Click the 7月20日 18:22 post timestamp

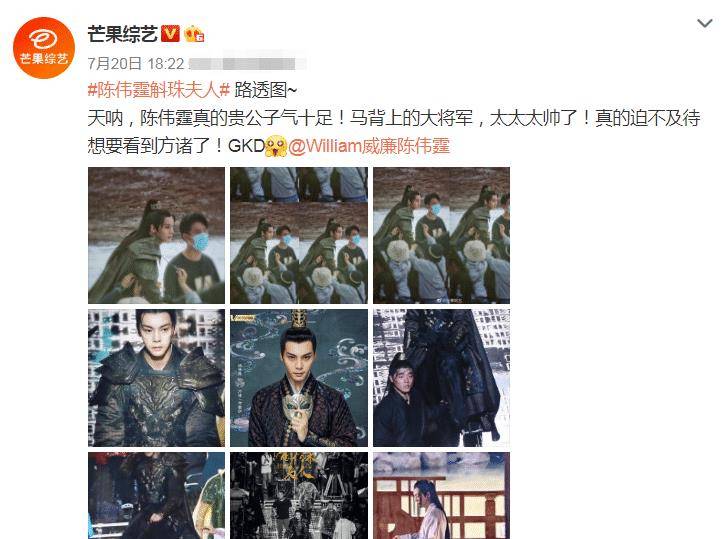[136, 63]
